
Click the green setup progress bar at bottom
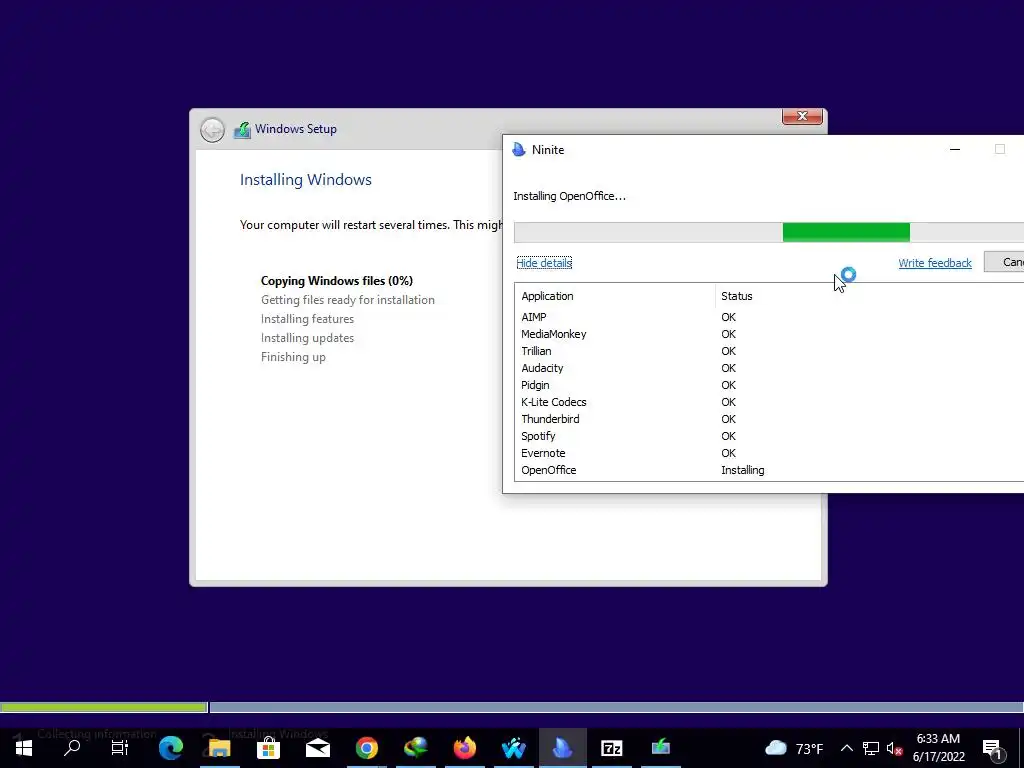[104, 707]
